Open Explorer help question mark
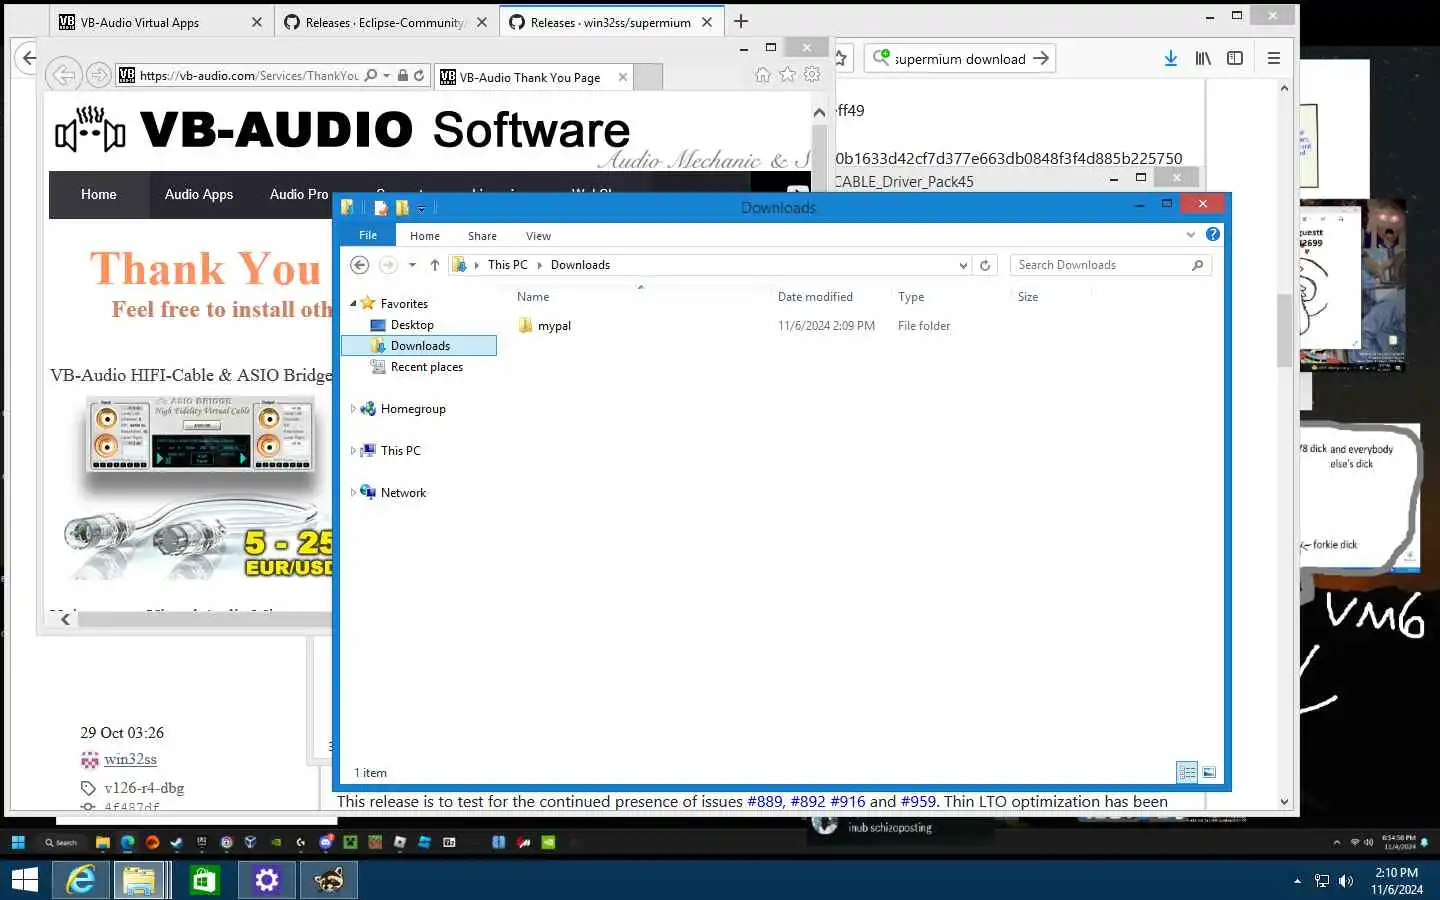 (1213, 234)
